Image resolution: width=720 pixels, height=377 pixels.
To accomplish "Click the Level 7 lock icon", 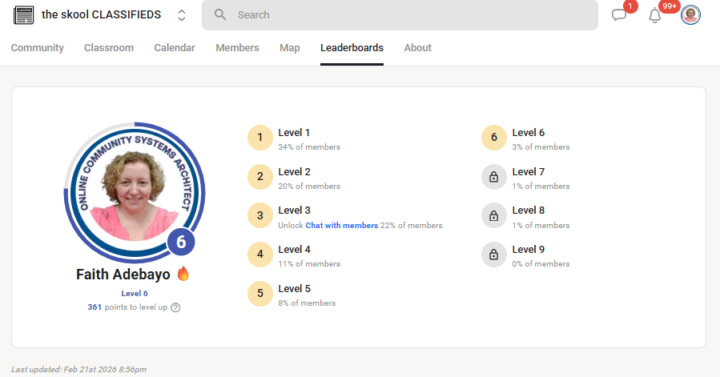I will point(494,177).
